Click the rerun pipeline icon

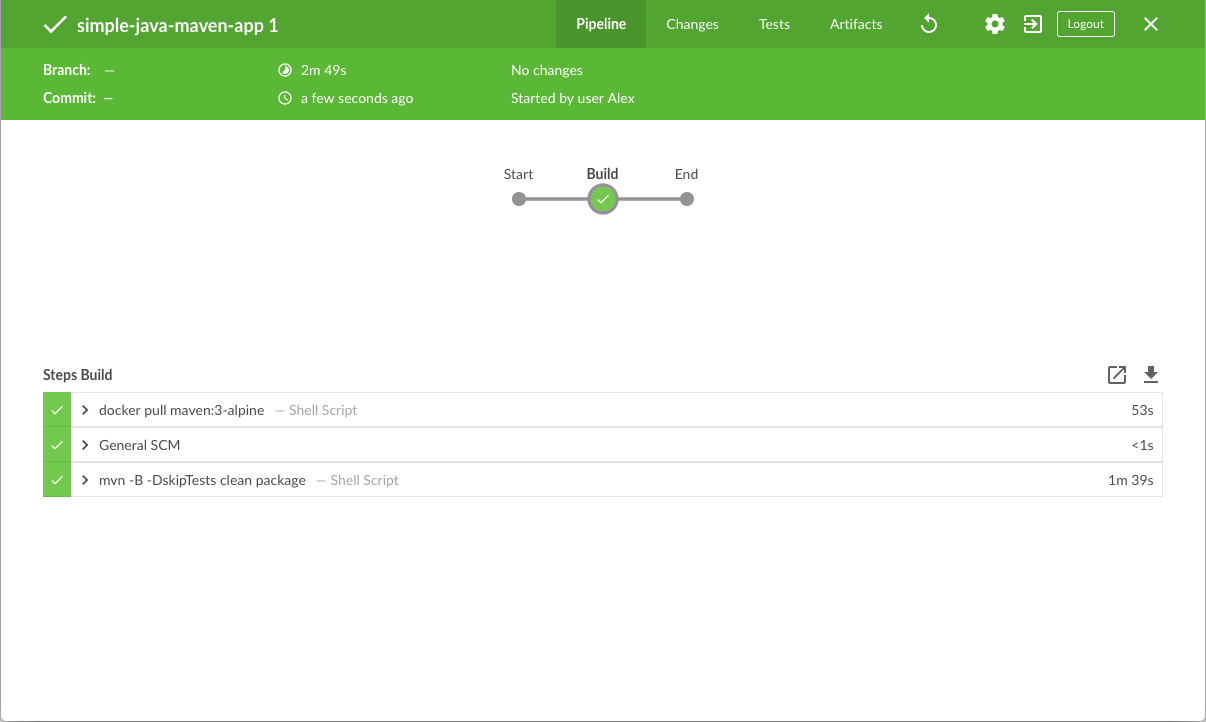929,24
